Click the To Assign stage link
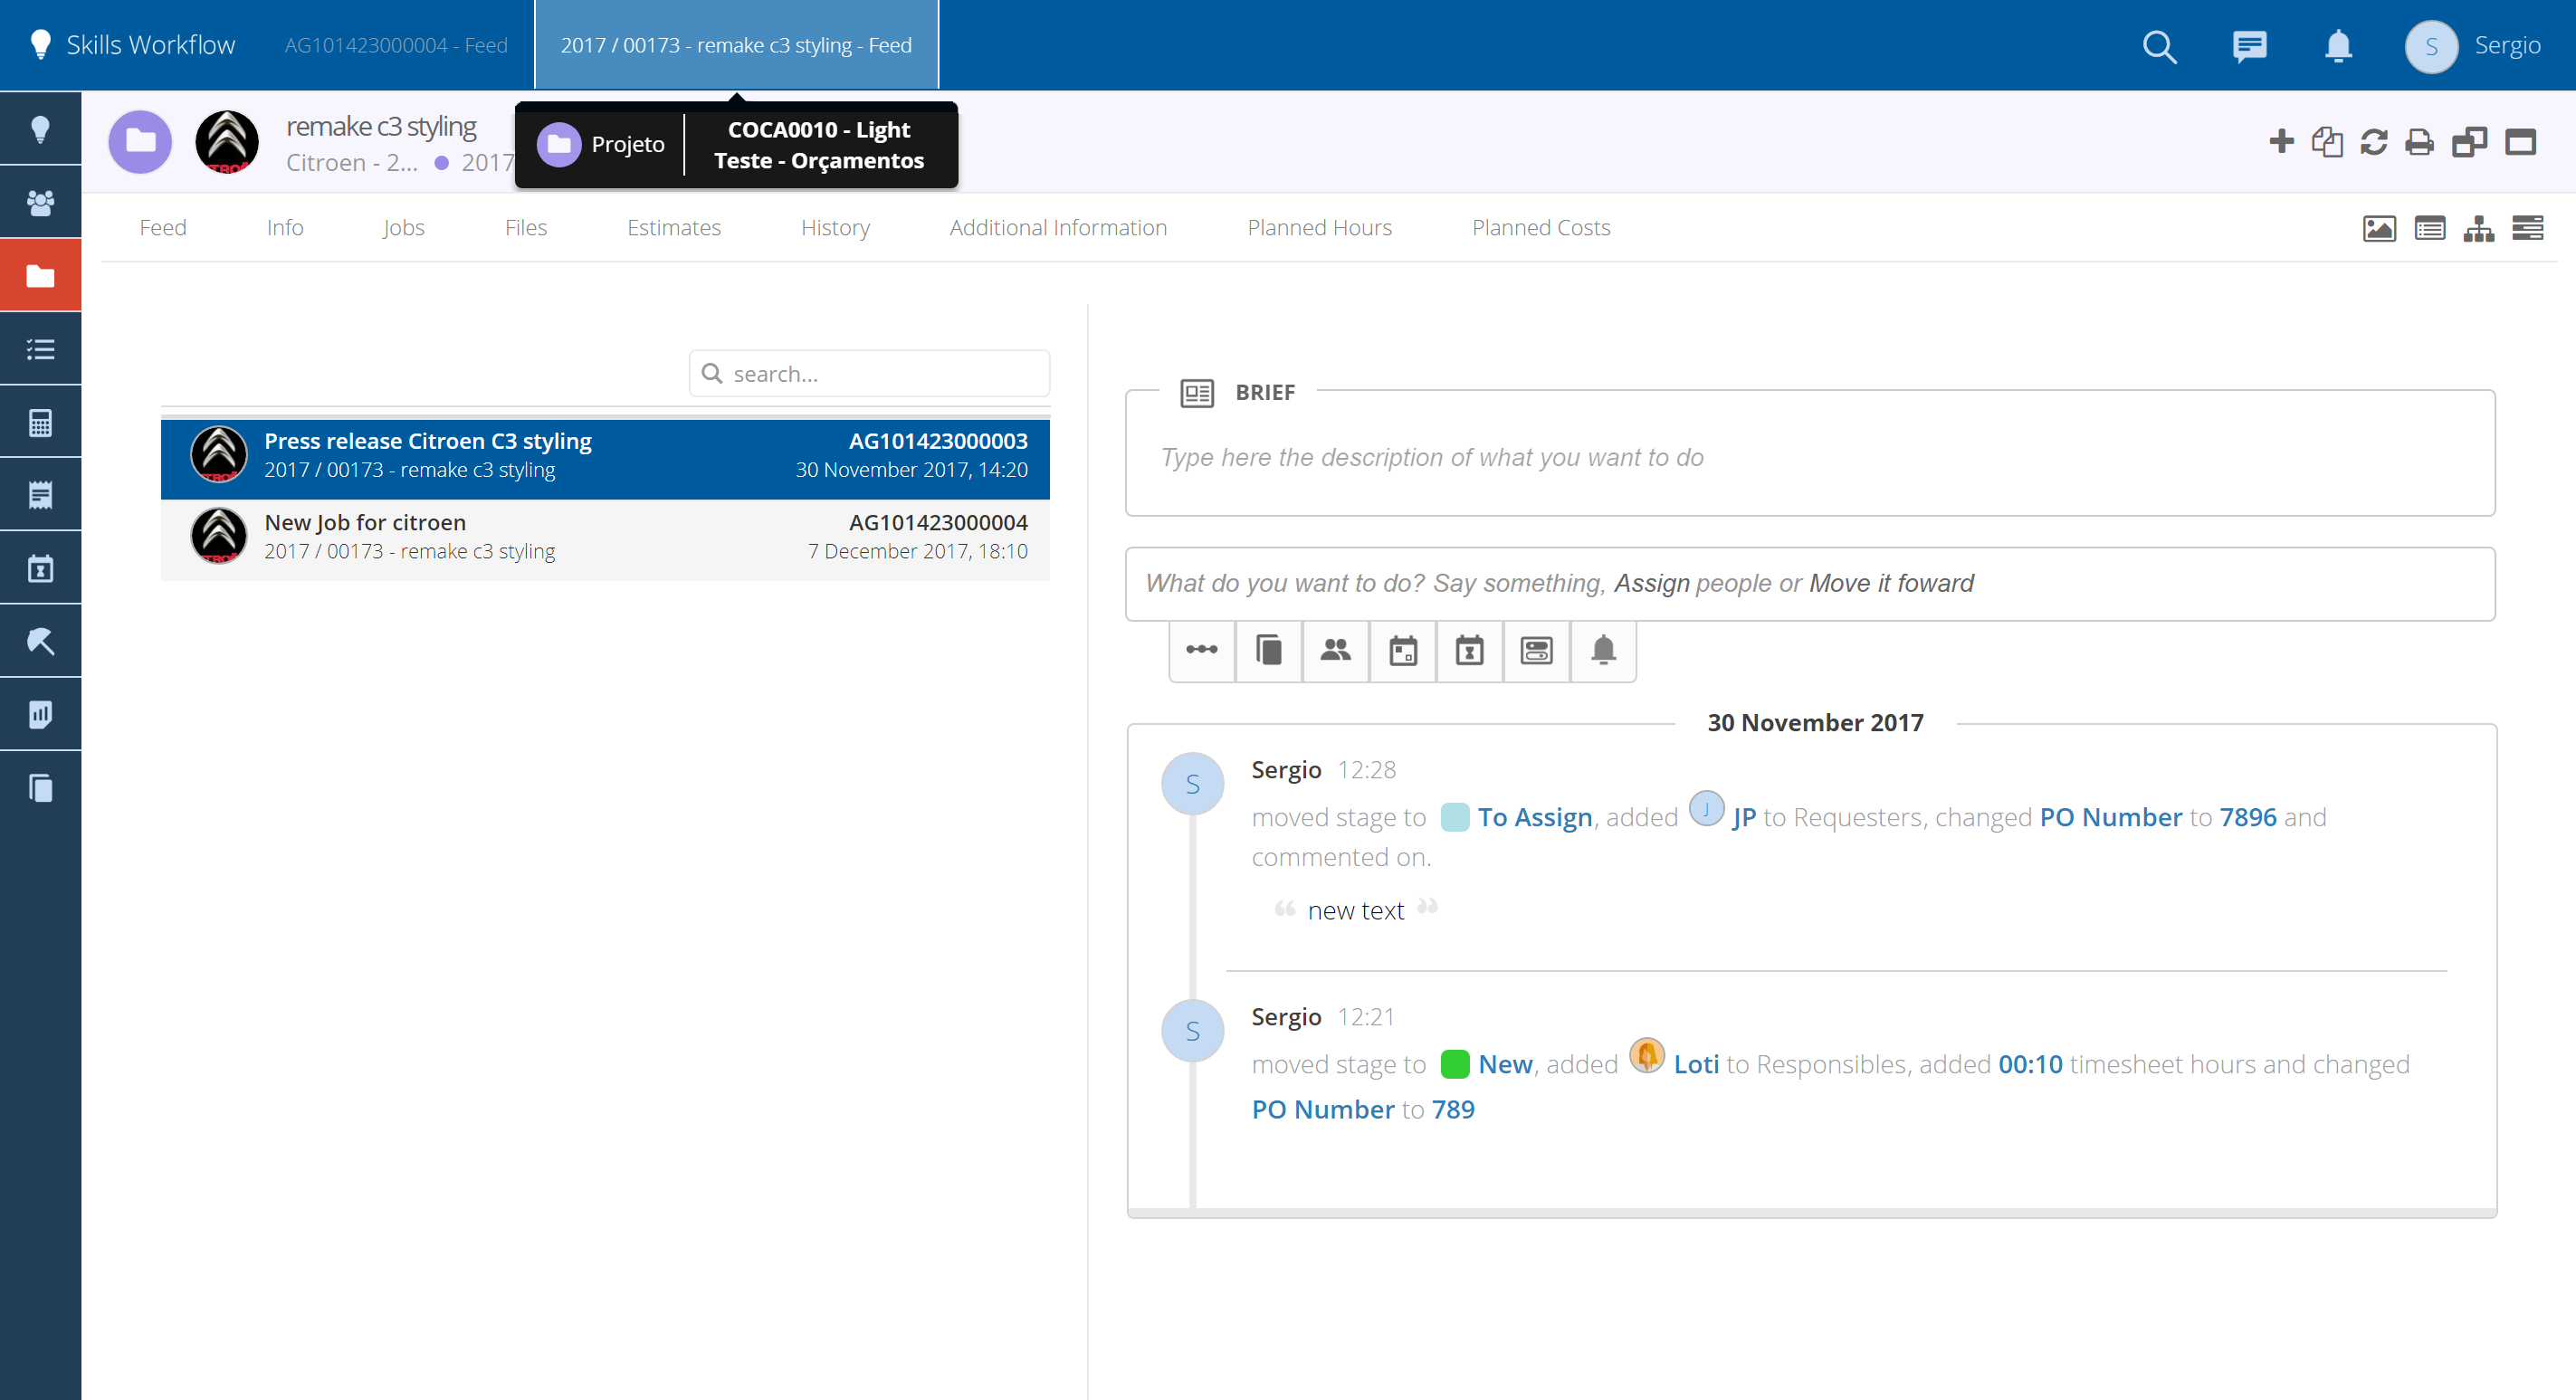The height and width of the screenshot is (1400, 2576). (x=1534, y=817)
